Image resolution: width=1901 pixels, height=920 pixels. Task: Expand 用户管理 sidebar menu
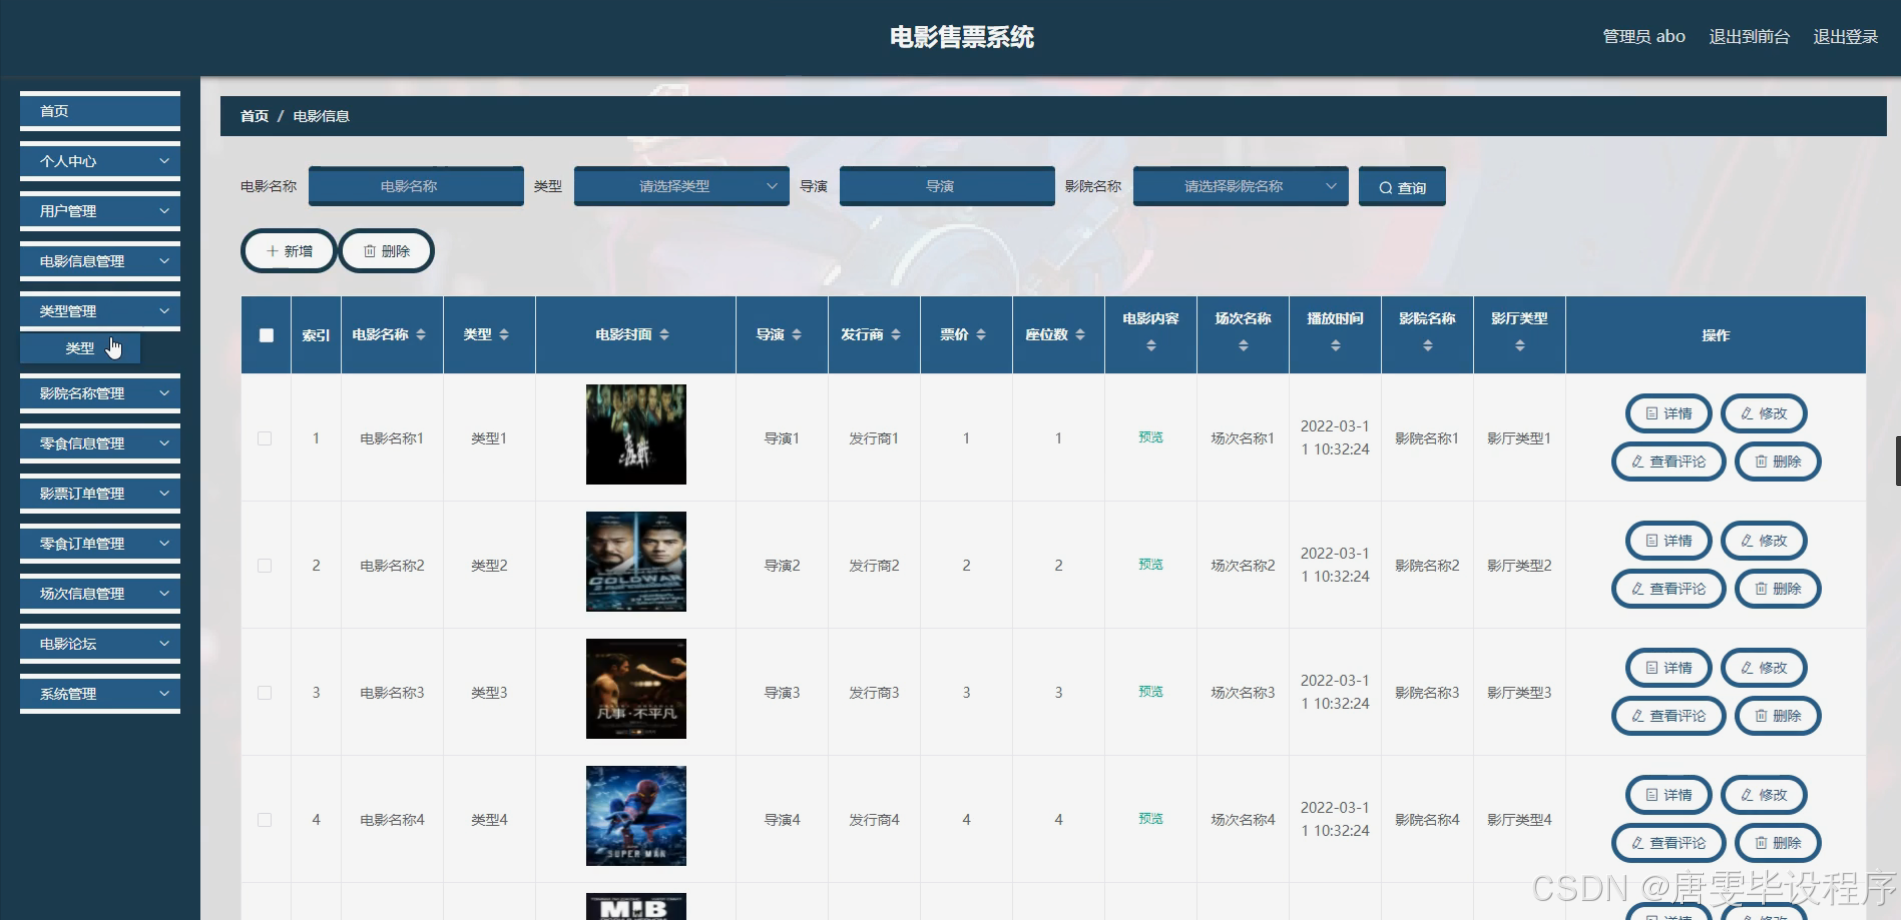(100, 211)
